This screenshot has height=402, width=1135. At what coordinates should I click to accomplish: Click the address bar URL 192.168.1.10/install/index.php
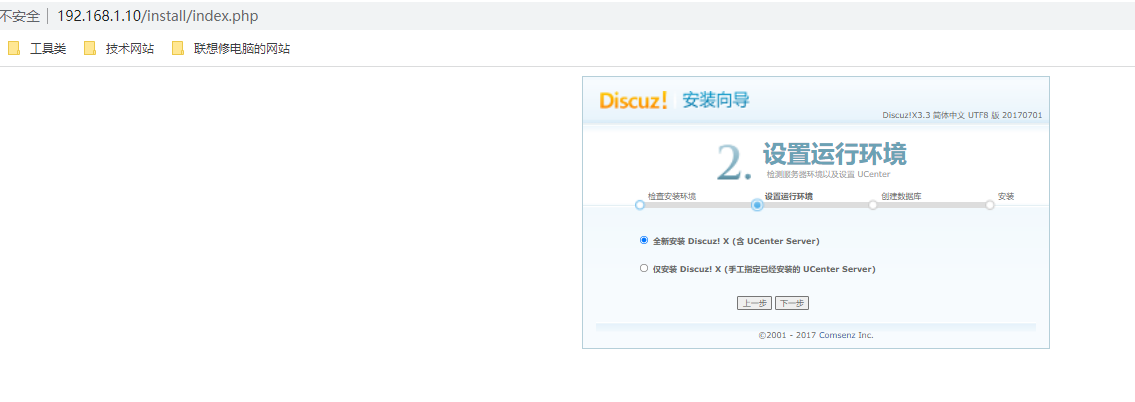point(157,16)
